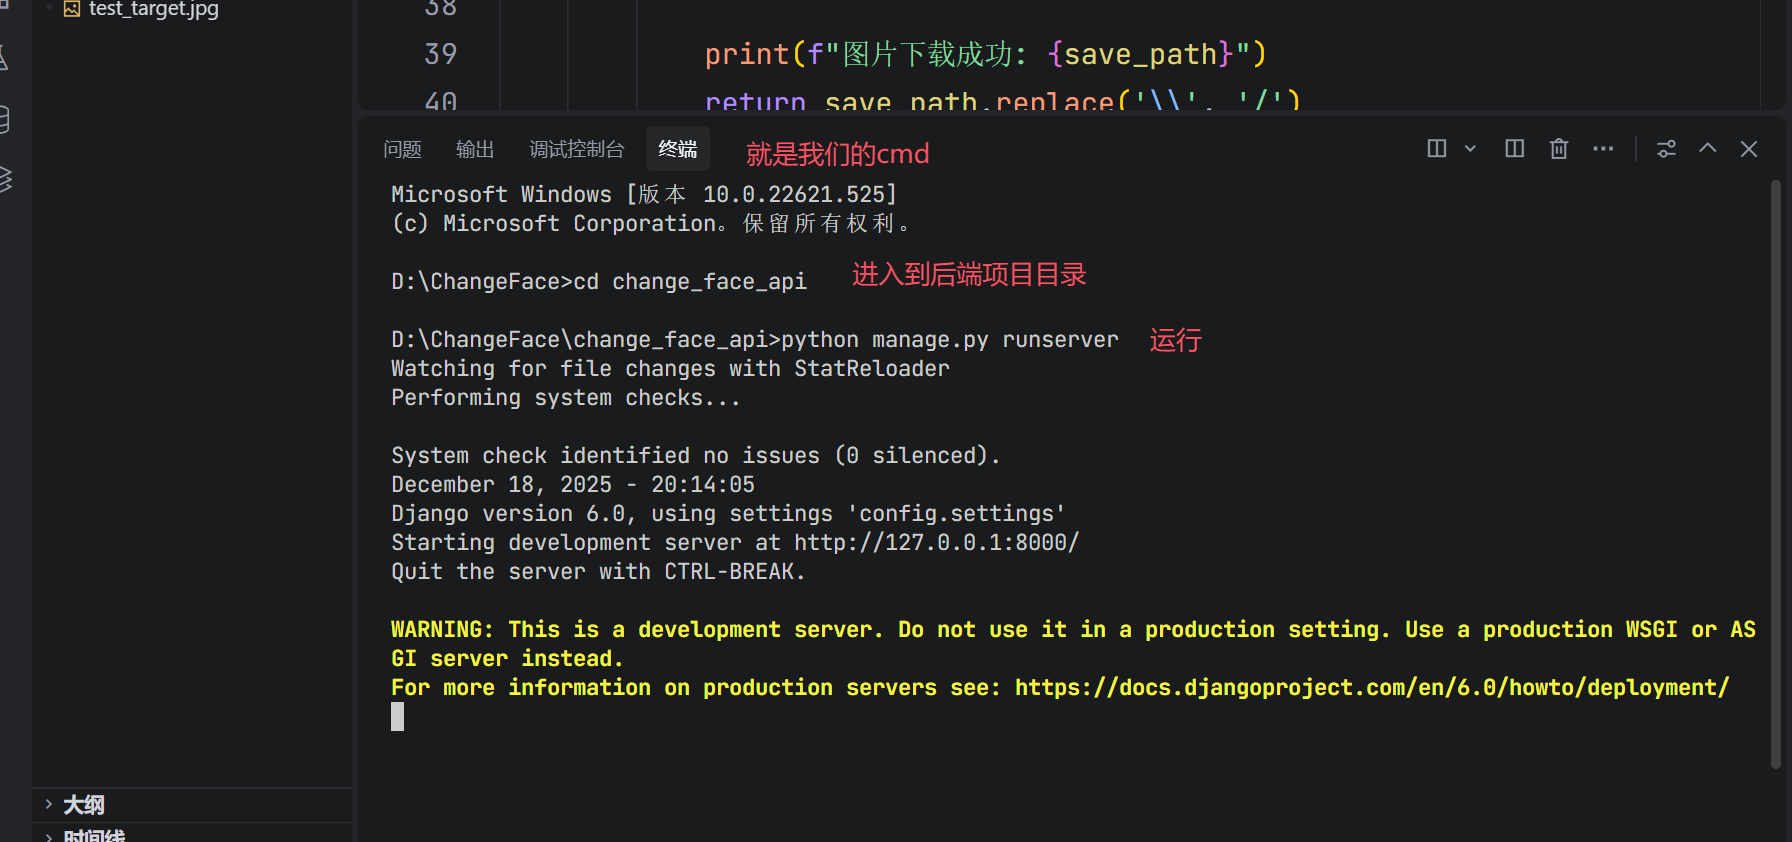
Task: Open the 调试控制台 (Debug Console) tab
Action: pos(576,149)
